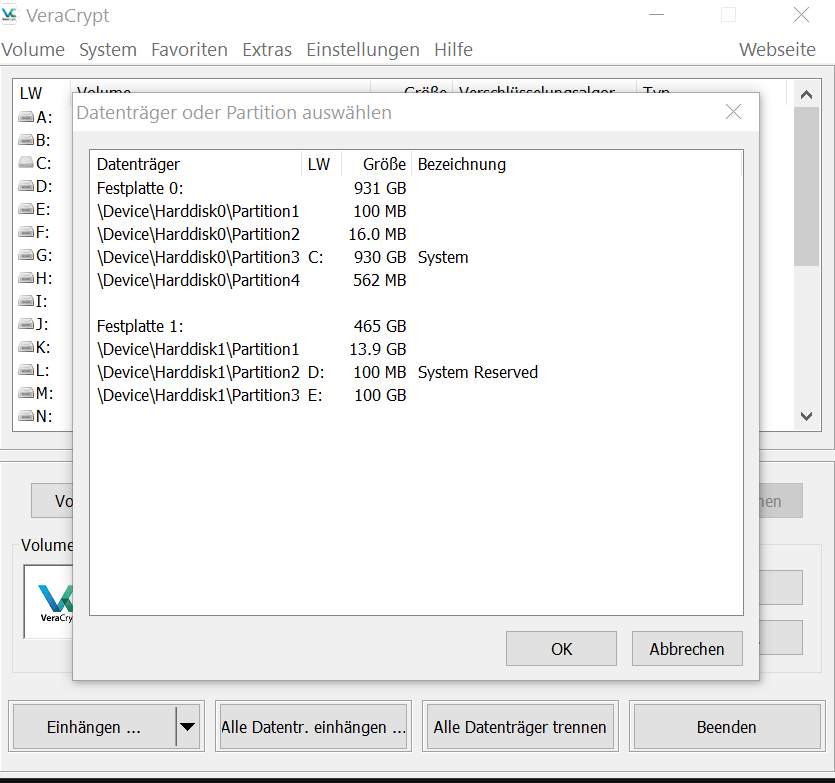
Task: Click the Beenden button
Action: click(x=726, y=727)
